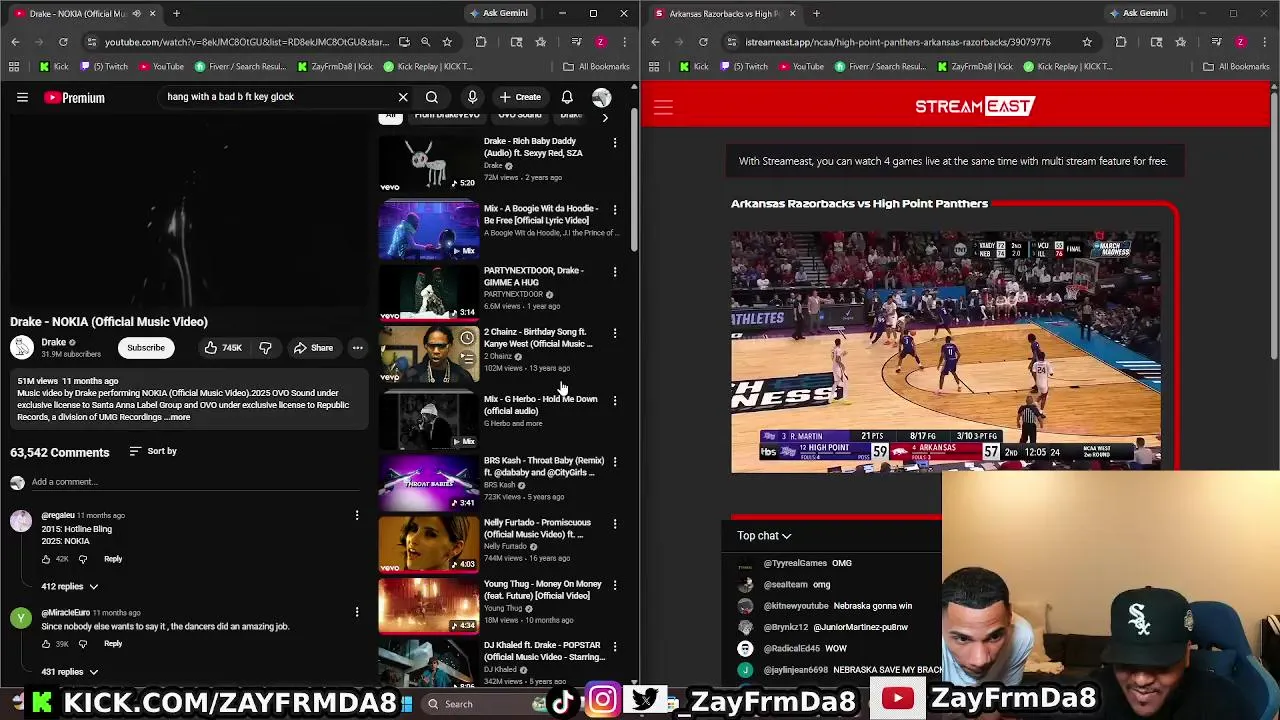Click the YouTube sidebar scrollbar thumb
1280x720 pixels.
[635, 180]
